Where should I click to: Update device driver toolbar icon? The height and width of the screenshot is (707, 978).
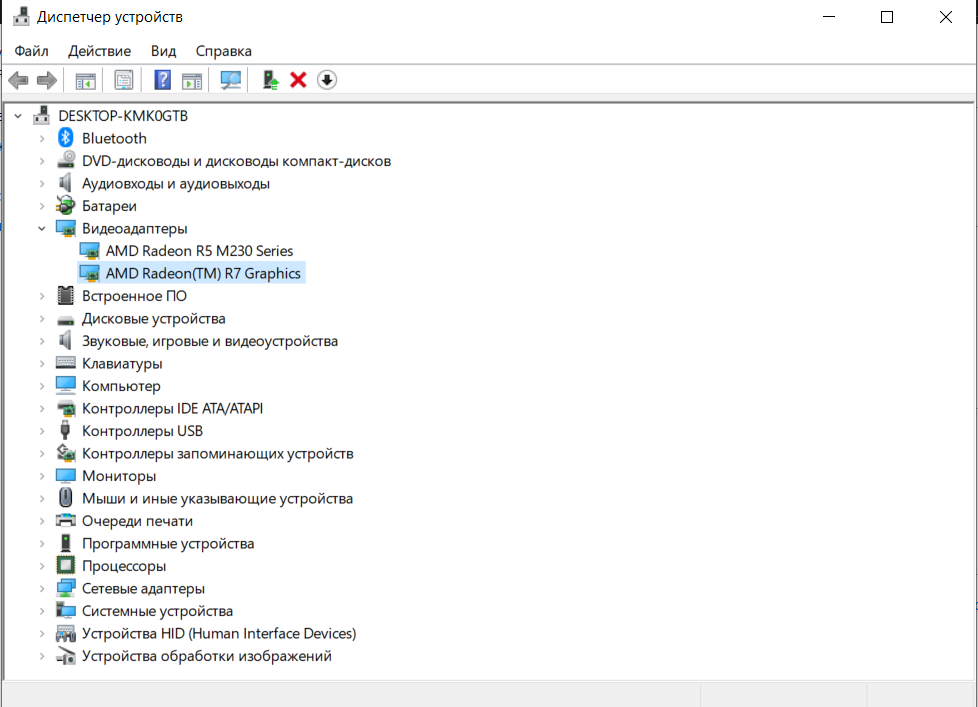coord(270,80)
